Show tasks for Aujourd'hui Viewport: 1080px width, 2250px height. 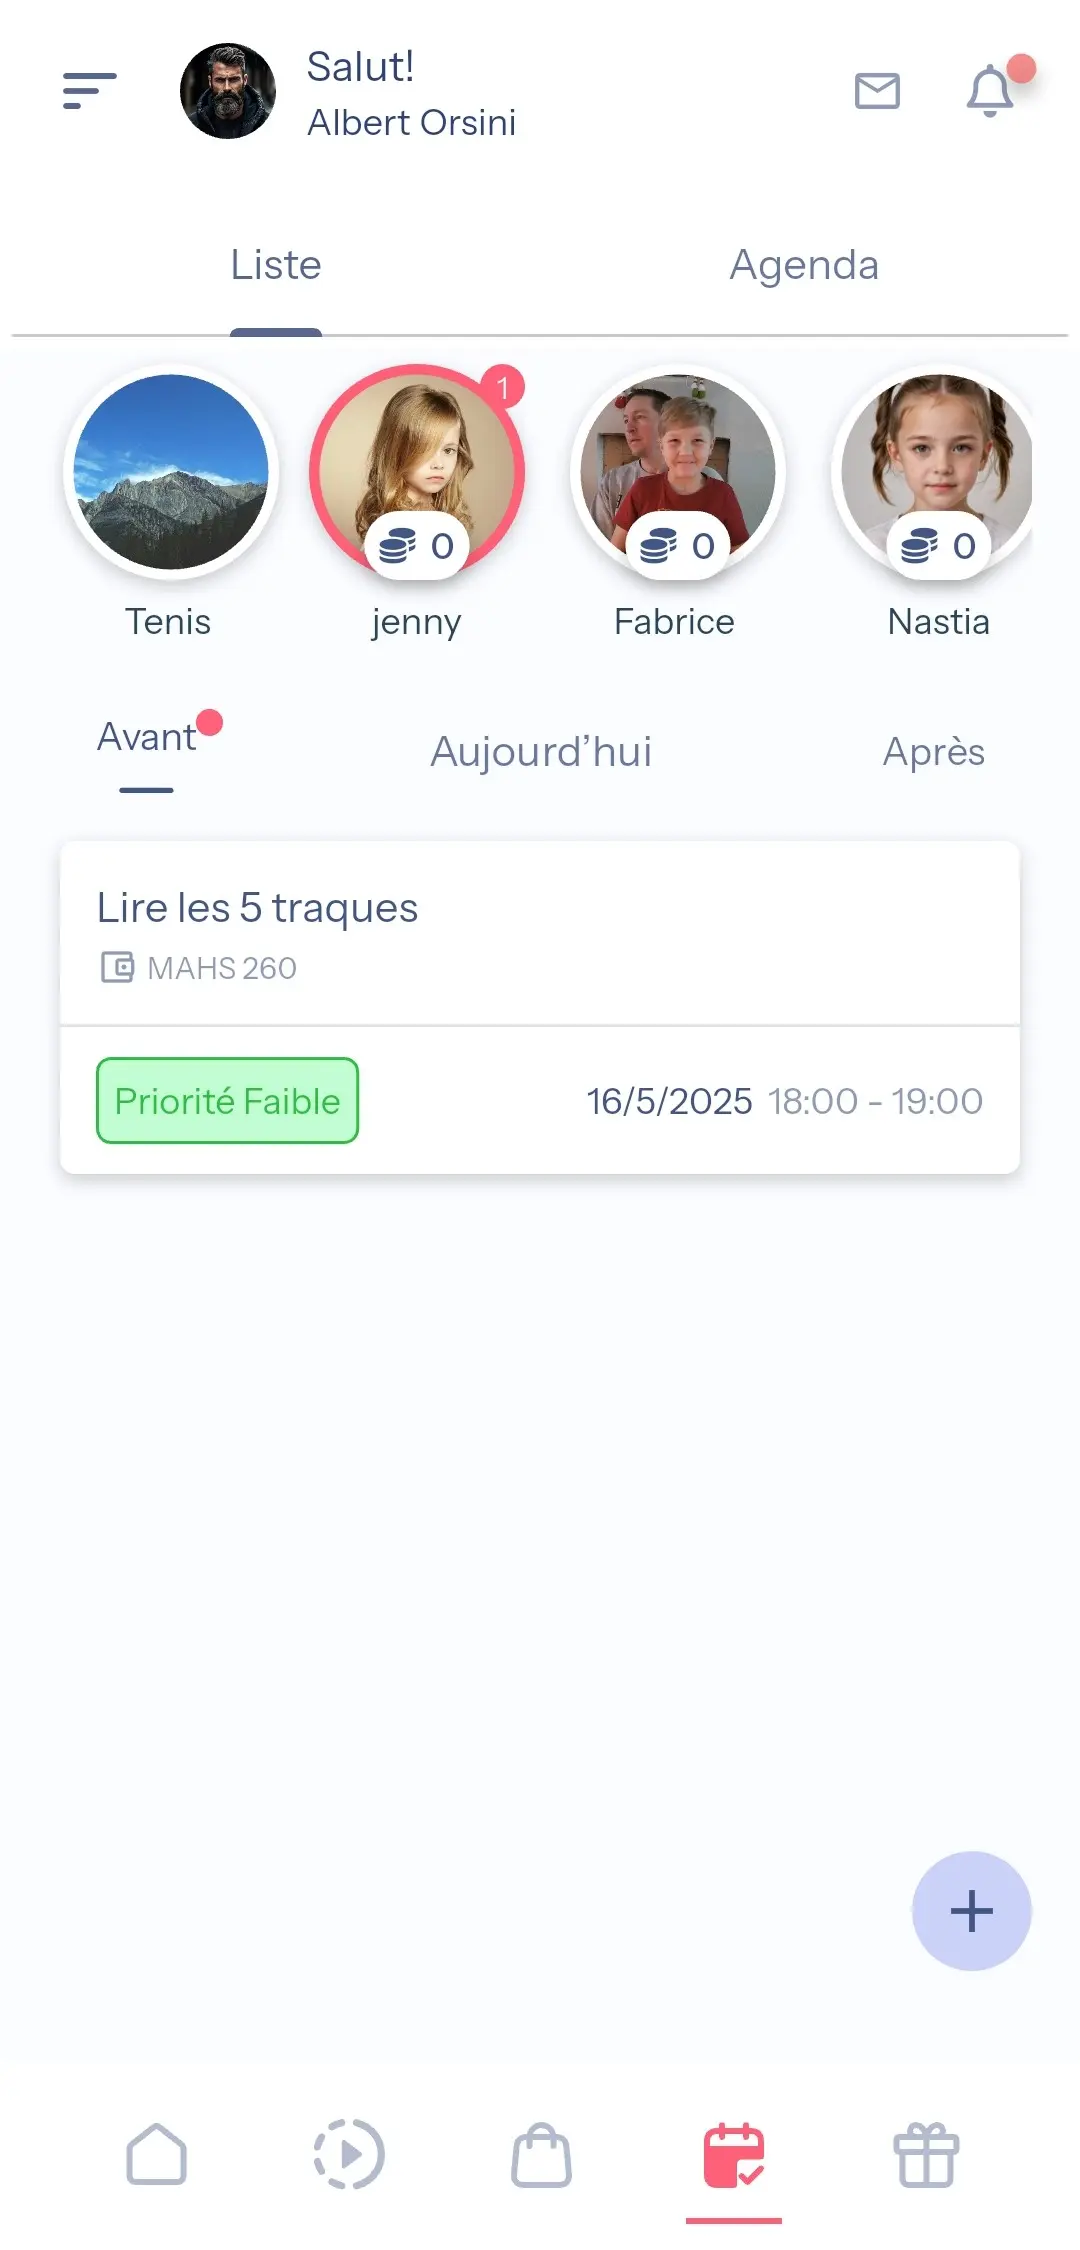coord(541,752)
